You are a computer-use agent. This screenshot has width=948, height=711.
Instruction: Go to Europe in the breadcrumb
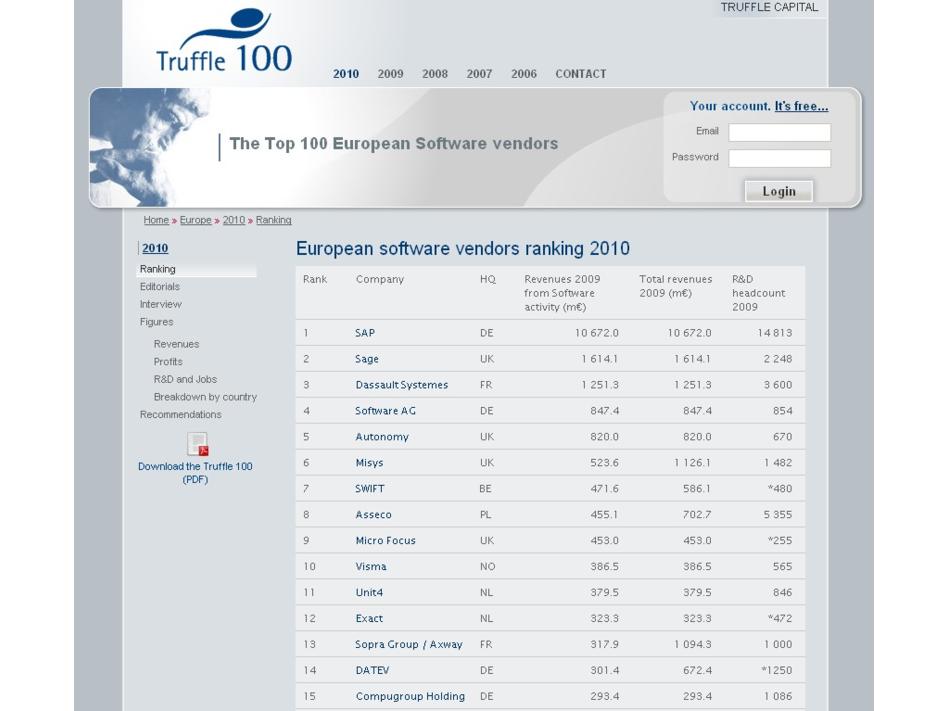[195, 220]
